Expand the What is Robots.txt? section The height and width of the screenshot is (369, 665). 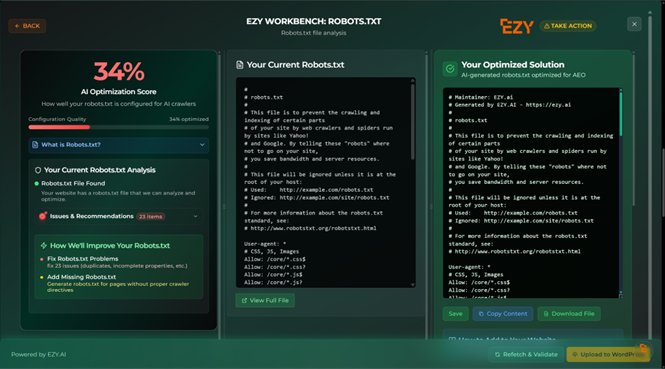point(119,145)
